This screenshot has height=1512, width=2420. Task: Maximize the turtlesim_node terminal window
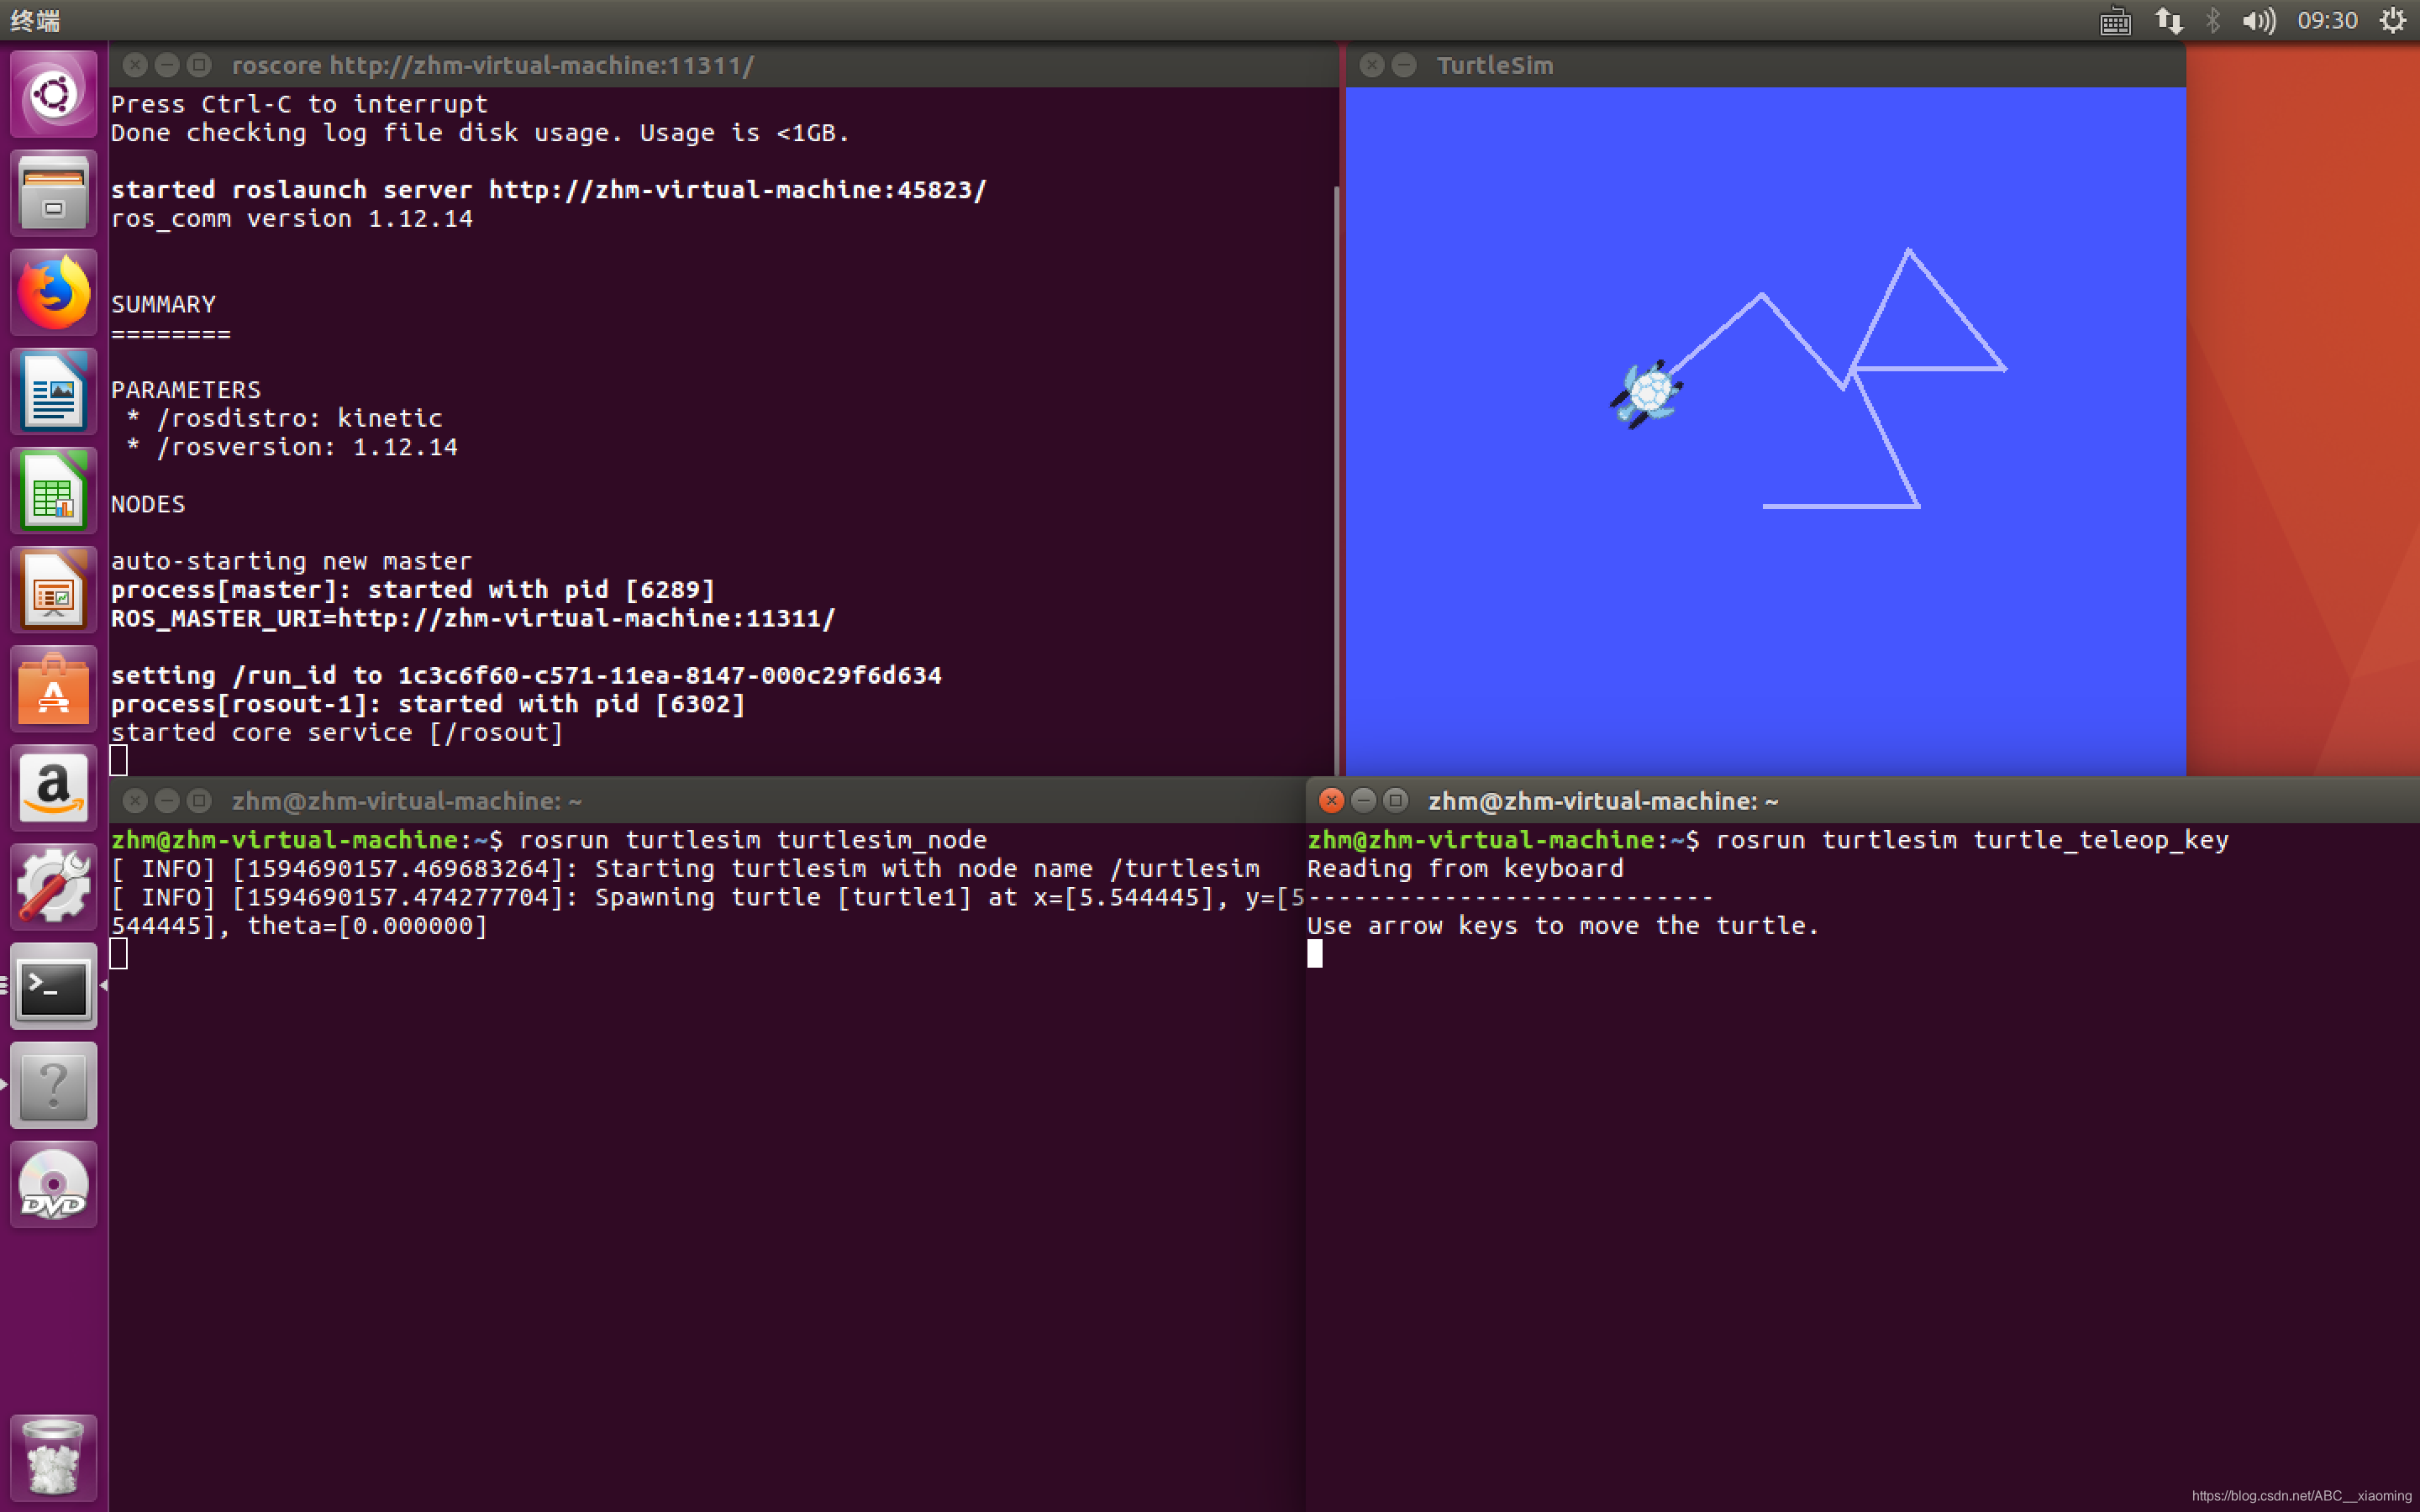tap(200, 800)
